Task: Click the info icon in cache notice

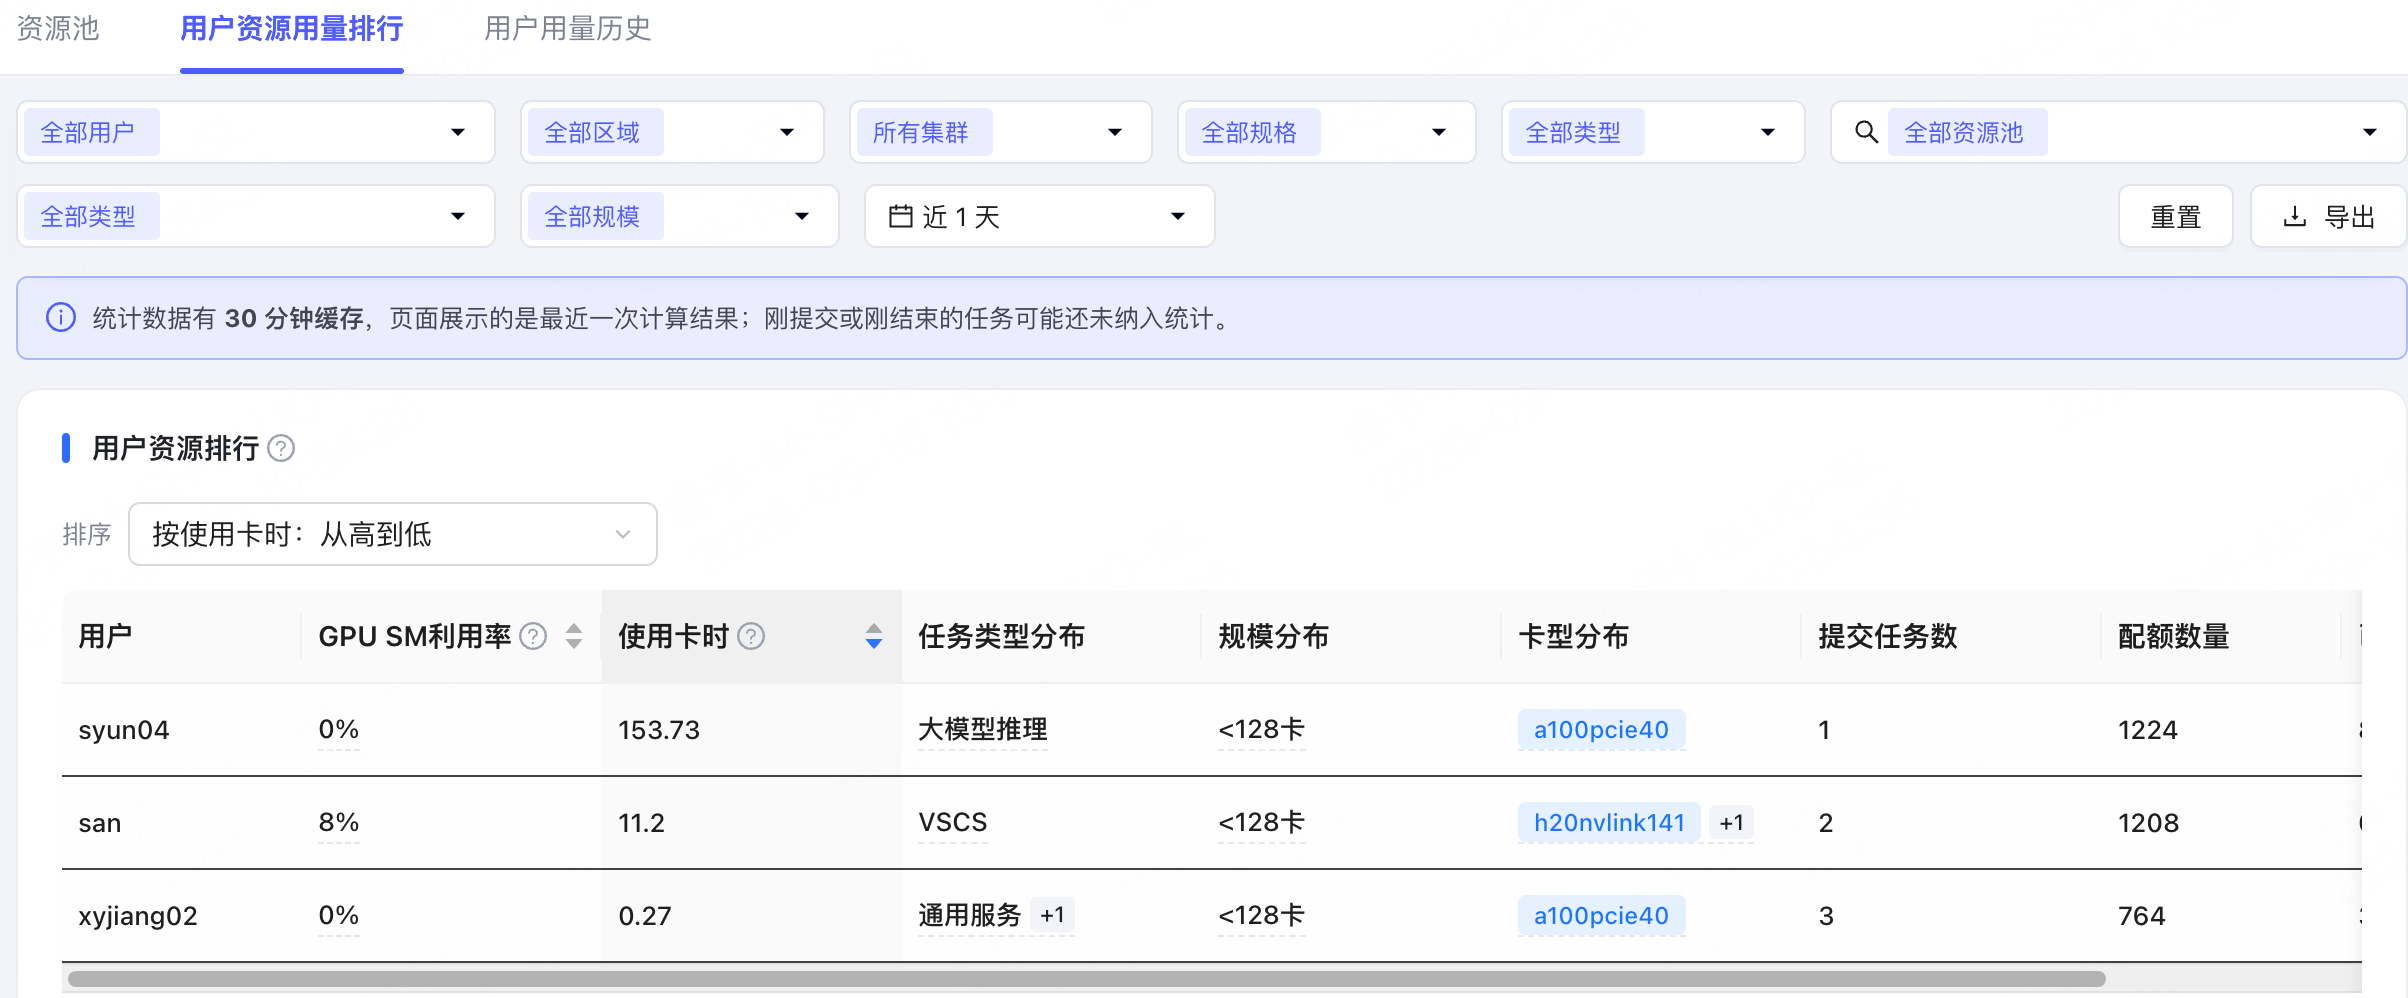Action: pos(61,318)
